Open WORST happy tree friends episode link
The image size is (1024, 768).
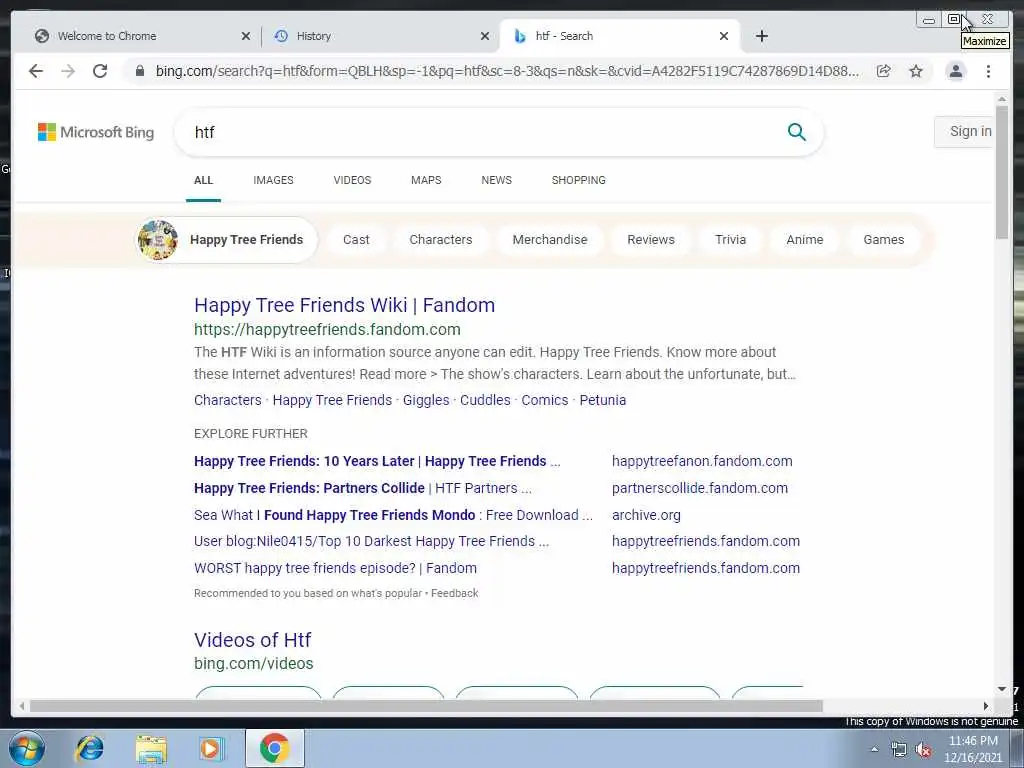click(335, 568)
